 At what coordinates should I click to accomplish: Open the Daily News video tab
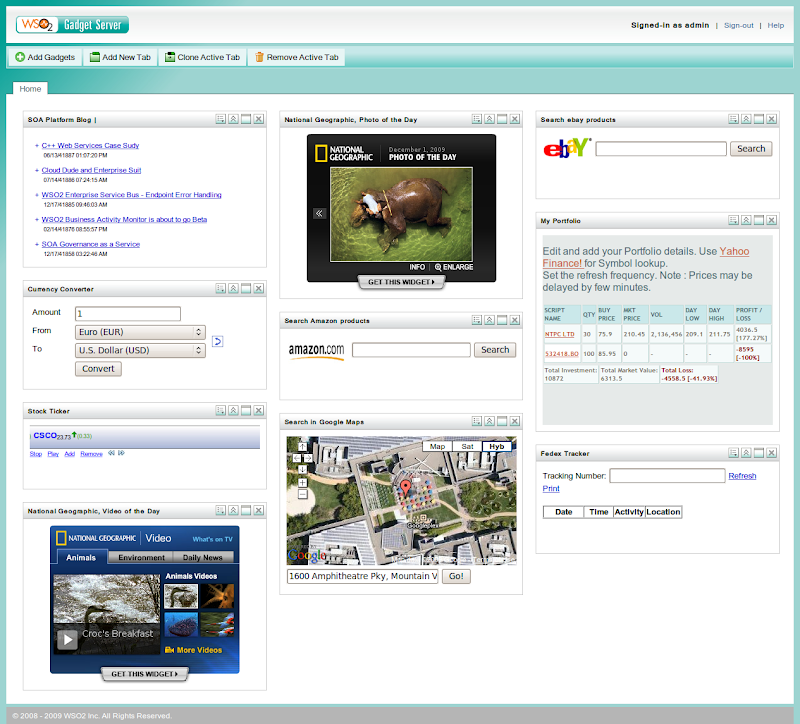(203, 557)
